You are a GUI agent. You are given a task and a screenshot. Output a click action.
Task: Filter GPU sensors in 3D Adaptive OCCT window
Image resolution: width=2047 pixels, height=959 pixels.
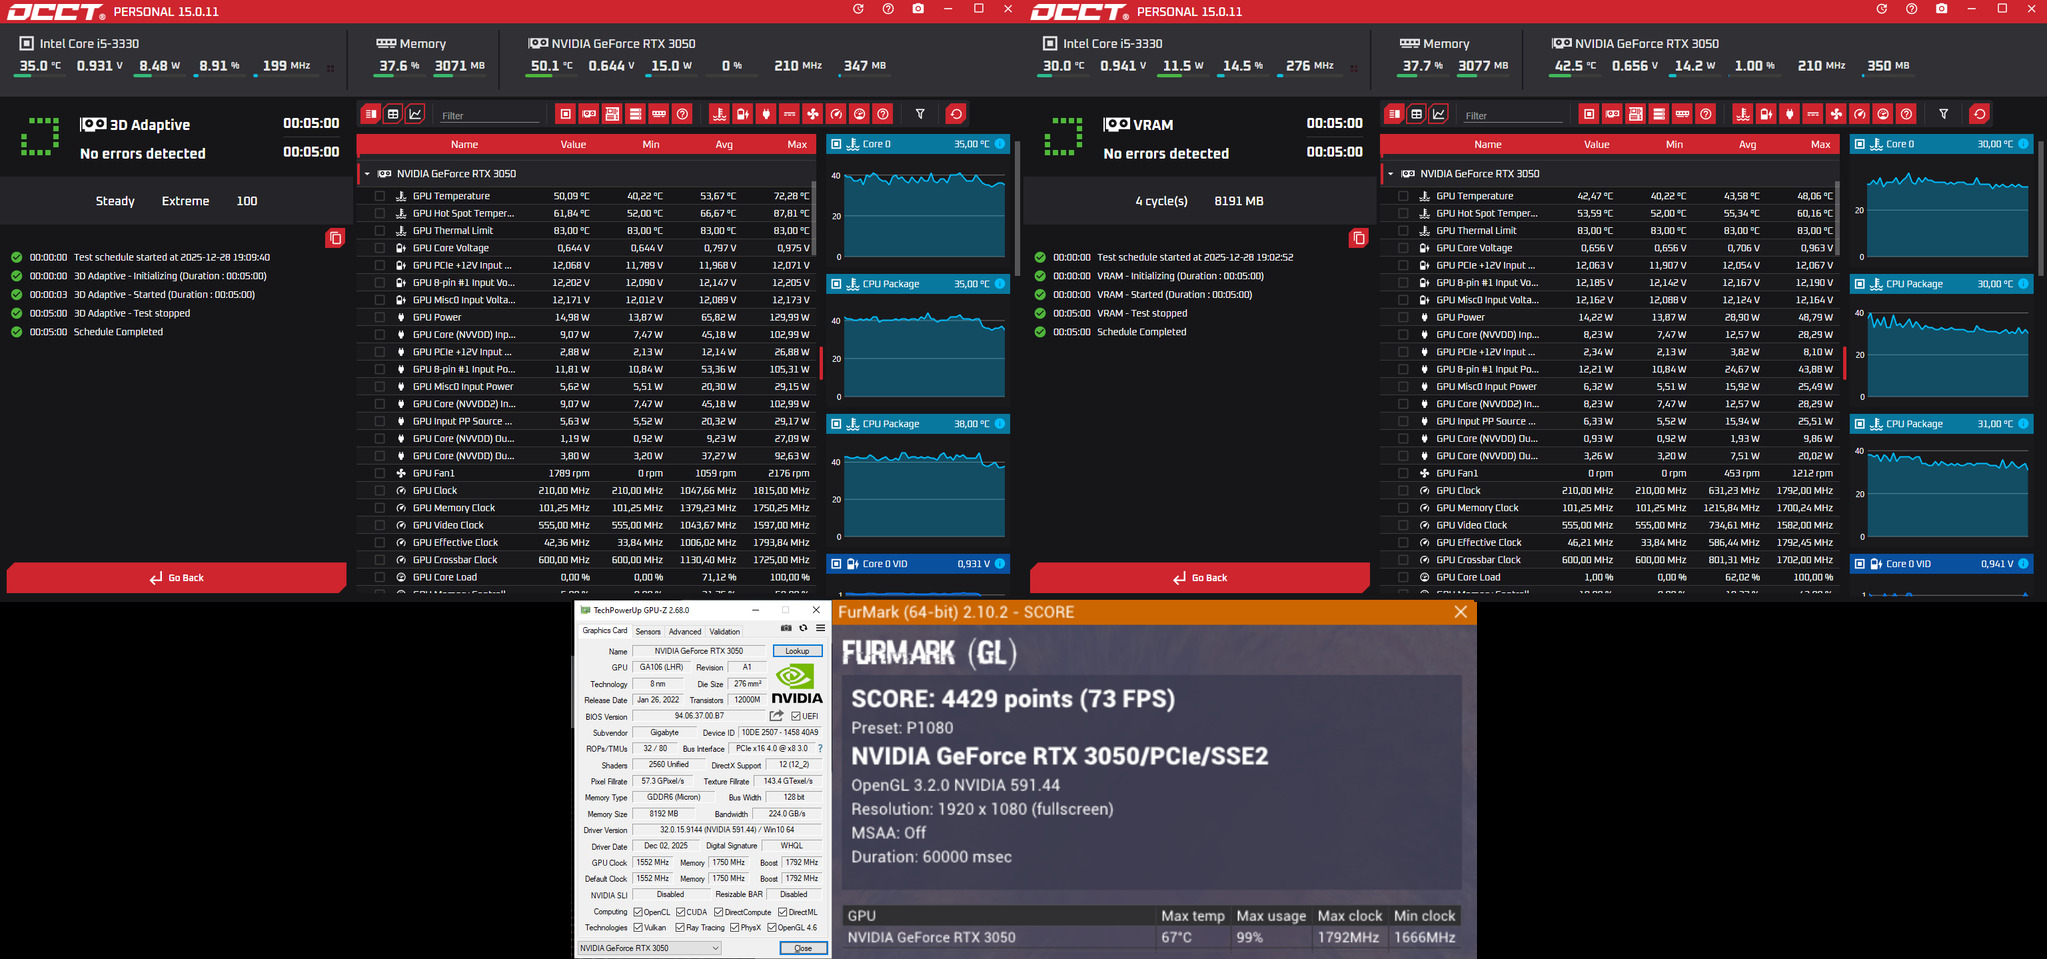pyautogui.click(x=589, y=114)
